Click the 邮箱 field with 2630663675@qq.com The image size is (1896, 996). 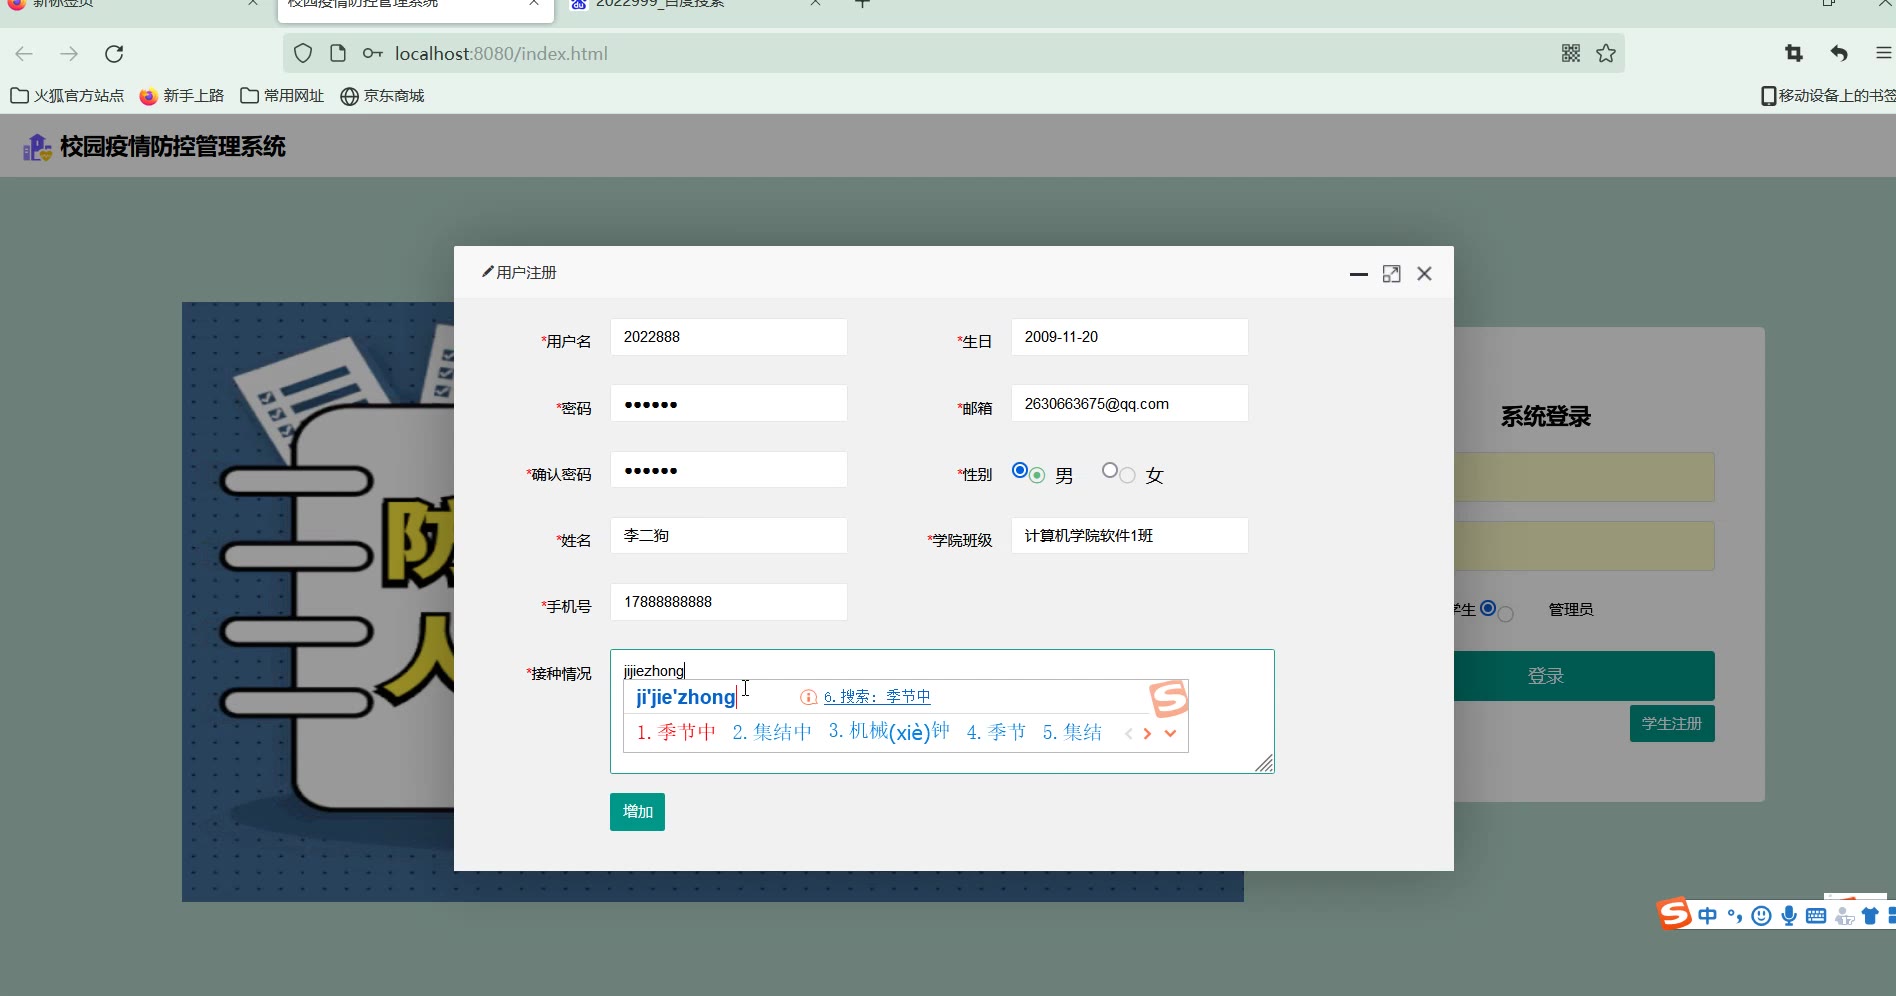pos(1130,404)
